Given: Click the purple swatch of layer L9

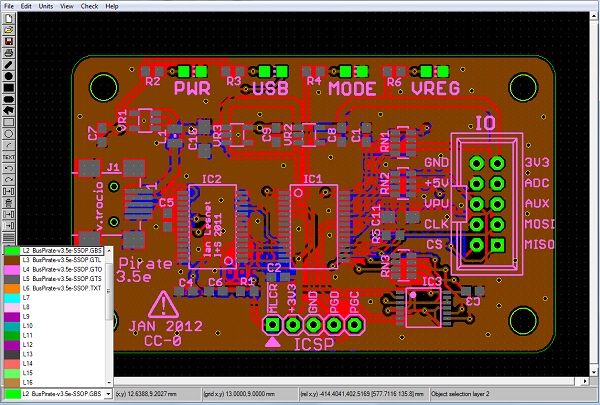Looking at the screenshot, I should click(12, 317).
